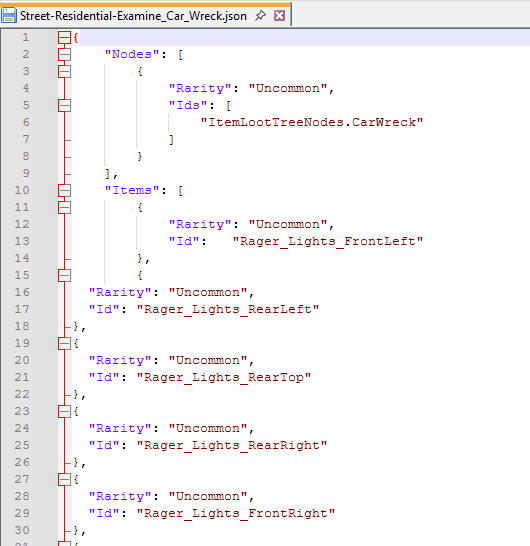Click the "Rager_Lights_FrontLeft" value
This screenshot has height=546, width=530.
pos(328,241)
